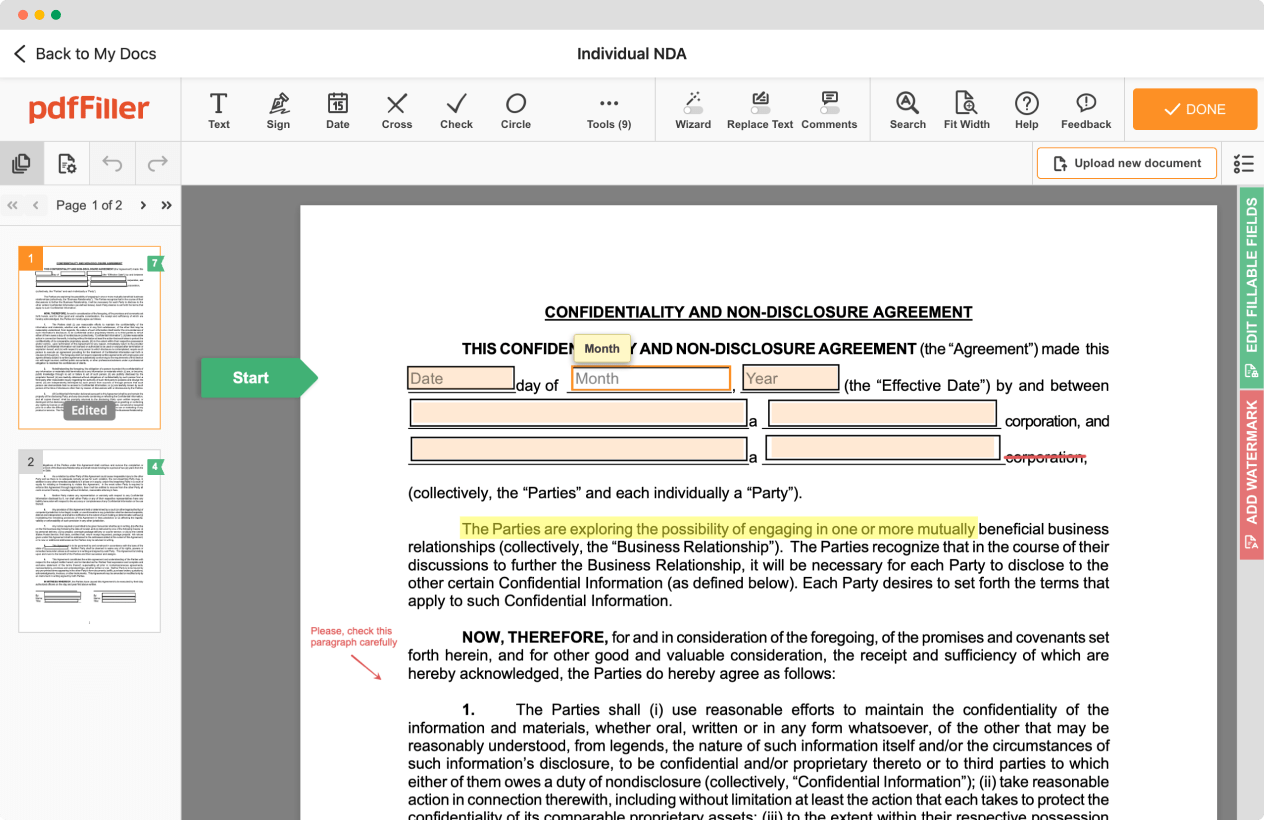Select the Date tool

[x=337, y=109]
